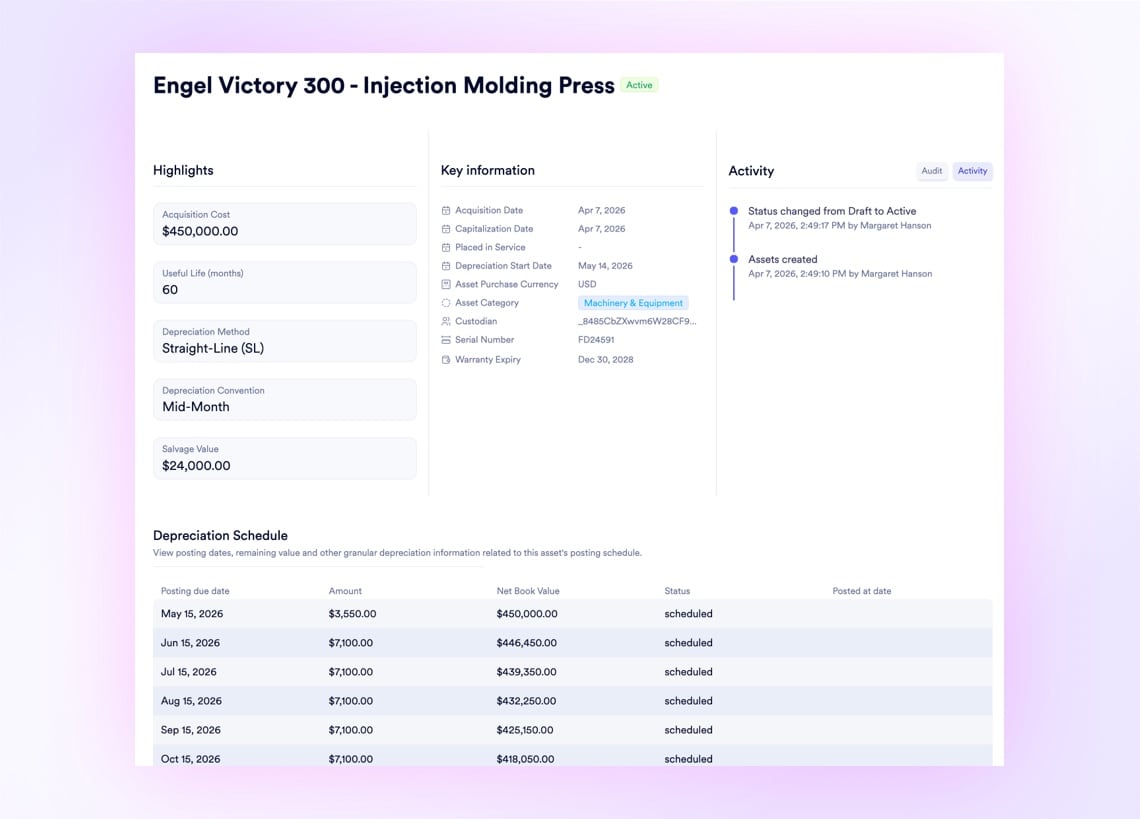The height and width of the screenshot is (819, 1140).
Task: Click the $432,250.00 net book value cell
Action: [526, 701]
